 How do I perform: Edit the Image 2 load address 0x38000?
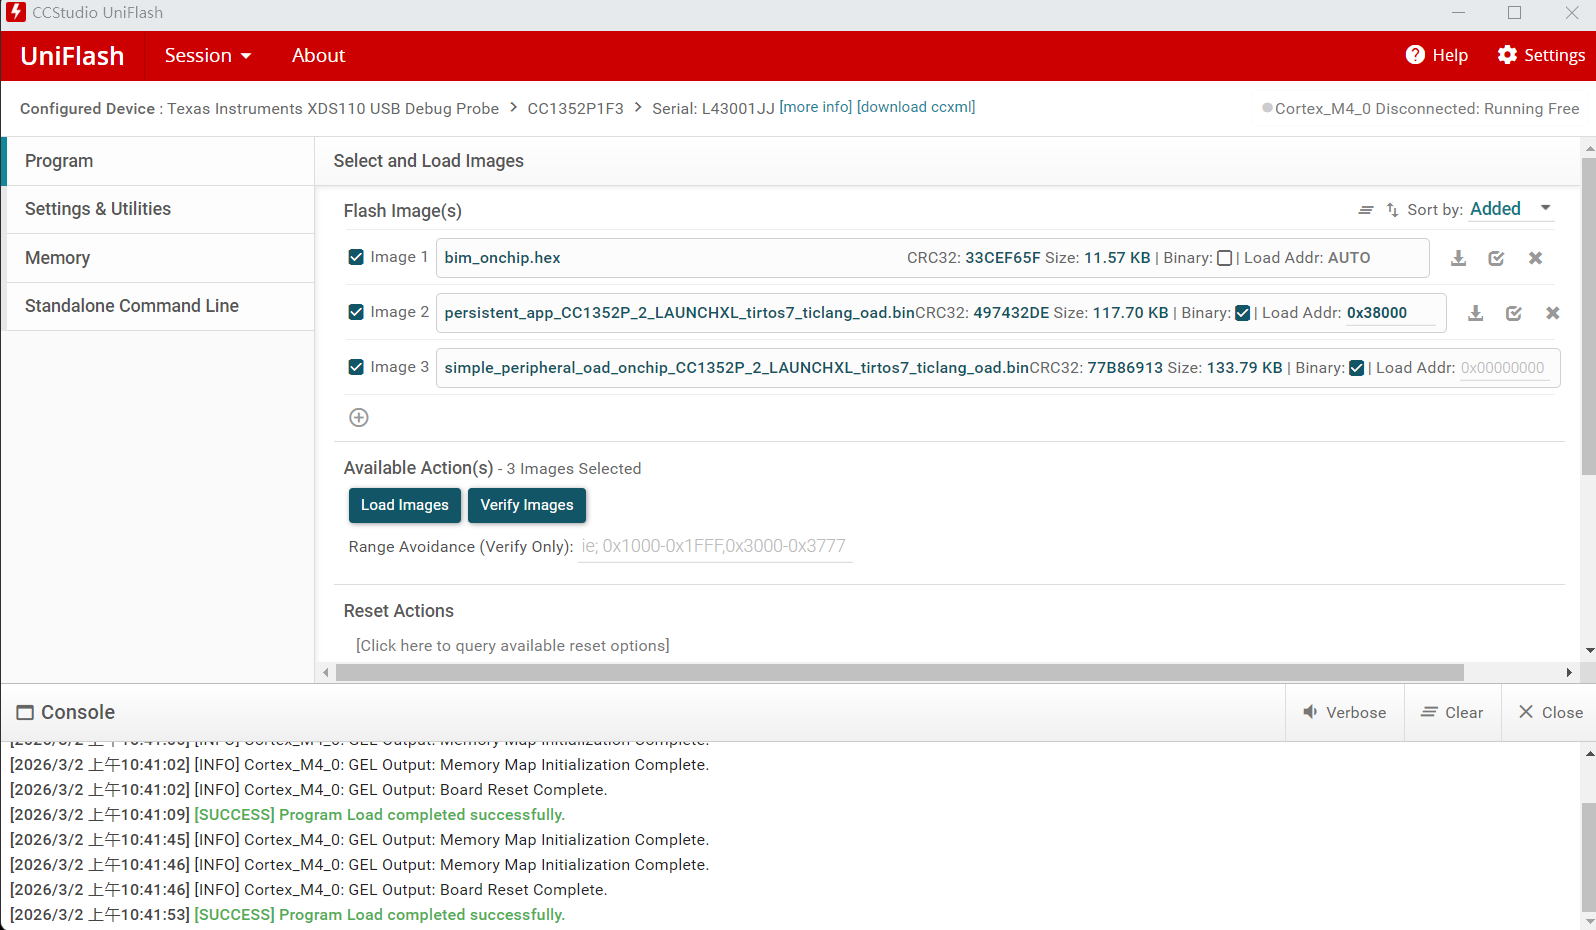[1391, 313]
